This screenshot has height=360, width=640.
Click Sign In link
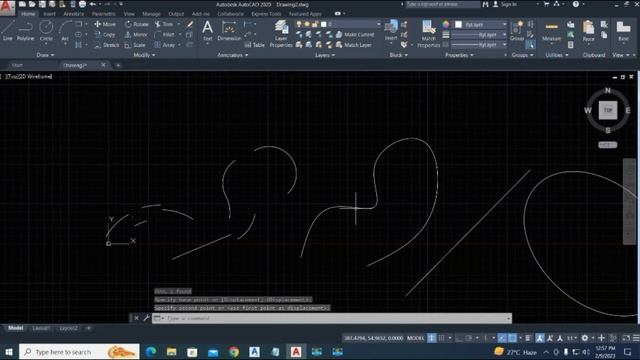(x=505, y=4)
